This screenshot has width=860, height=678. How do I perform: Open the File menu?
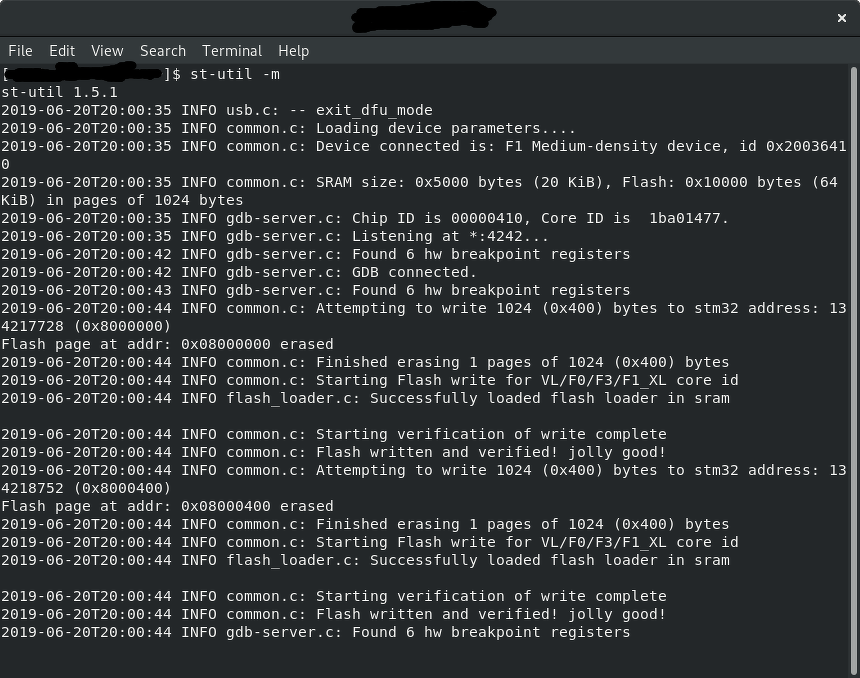(20, 51)
